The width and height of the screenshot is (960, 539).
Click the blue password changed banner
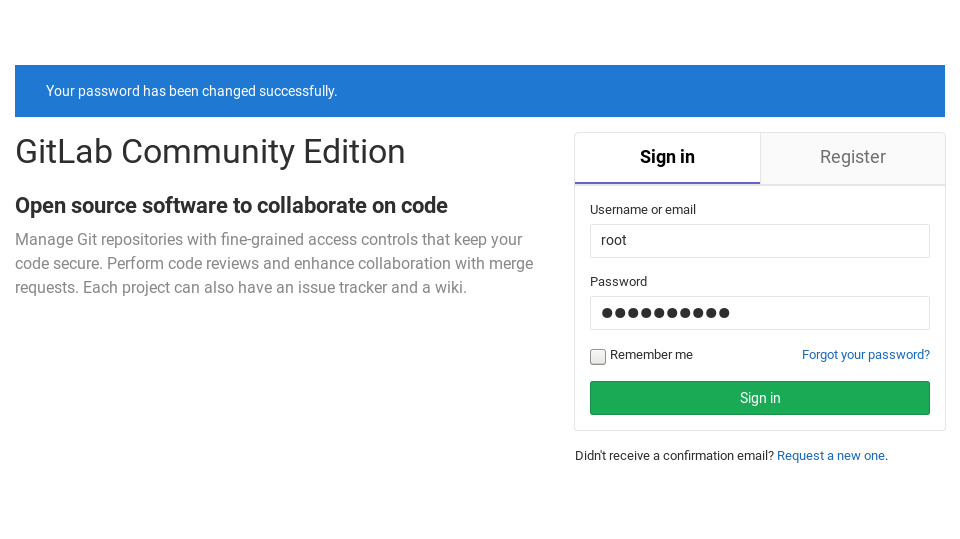(479, 91)
